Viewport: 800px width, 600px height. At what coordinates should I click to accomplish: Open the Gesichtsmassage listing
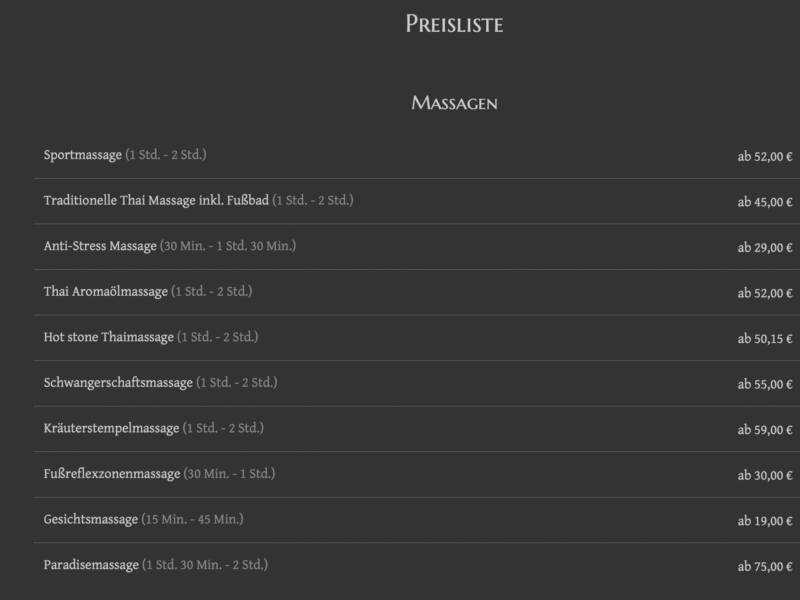(x=91, y=520)
